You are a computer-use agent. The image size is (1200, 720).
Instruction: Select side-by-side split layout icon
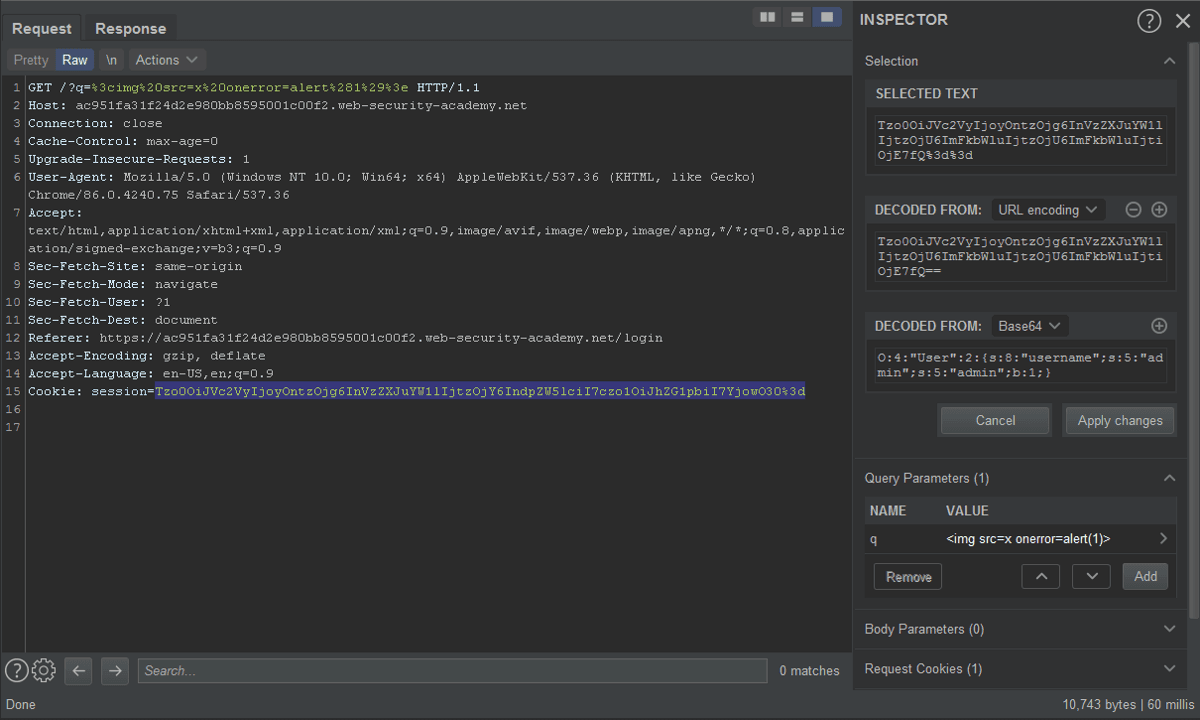[768, 17]
